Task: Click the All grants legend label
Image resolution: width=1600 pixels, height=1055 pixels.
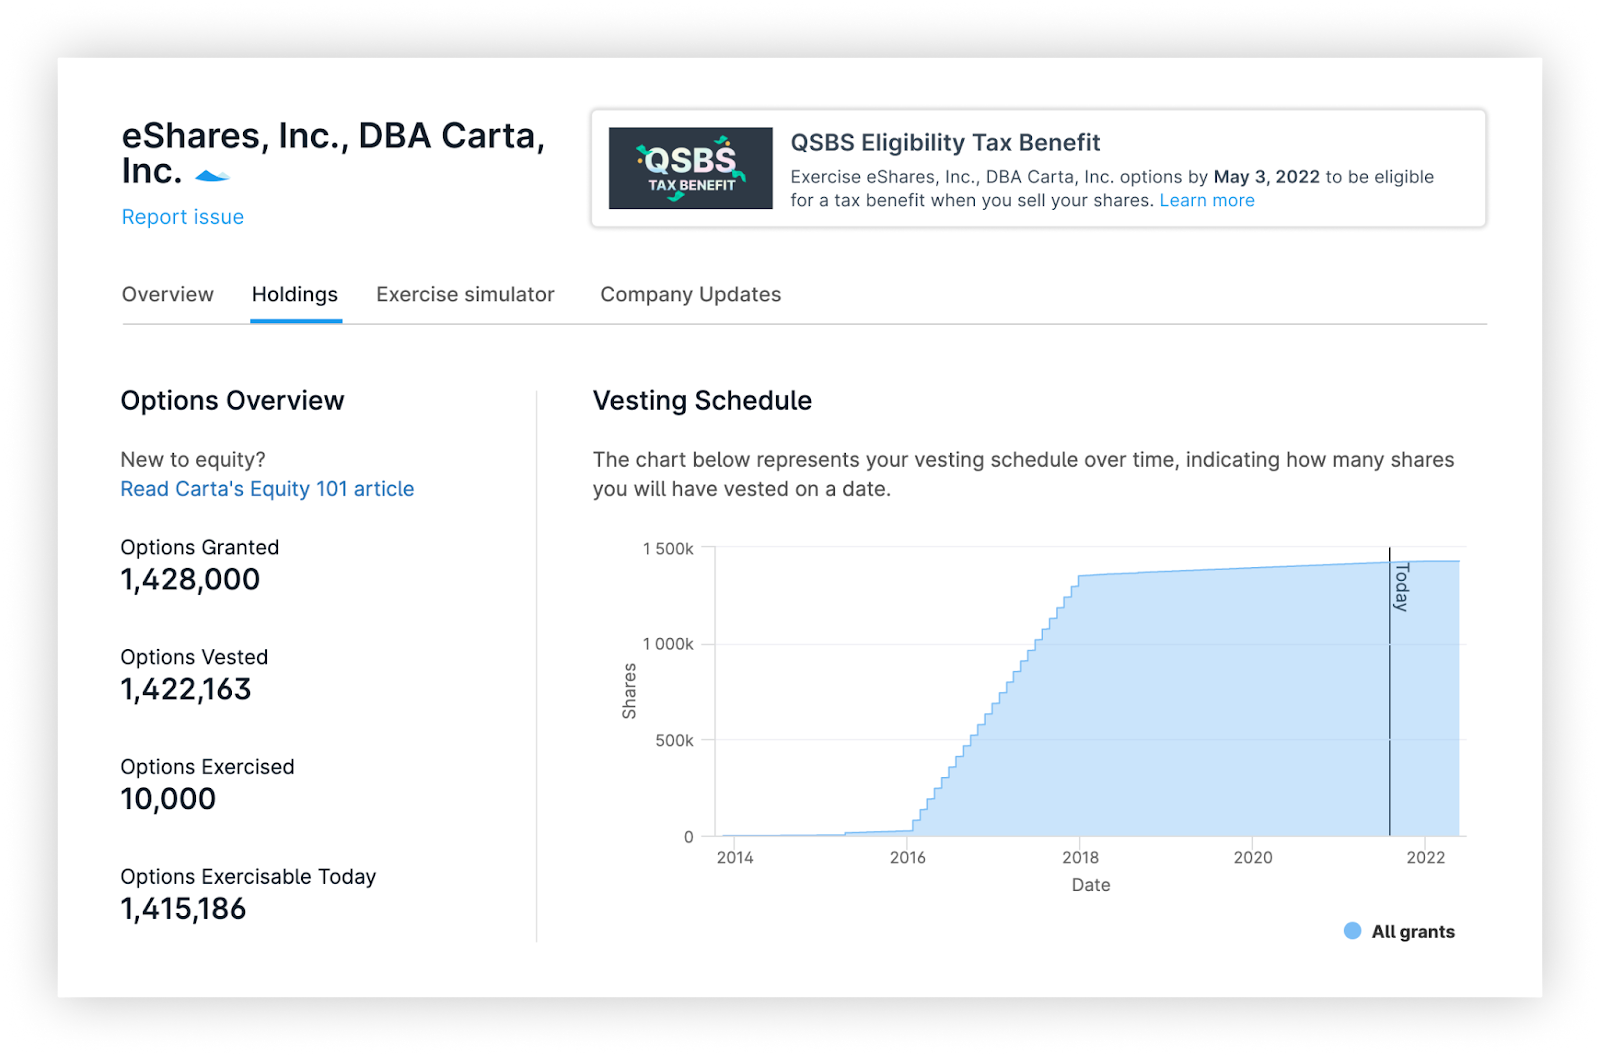Action: pyautogui.click(x=1413, y=932)
